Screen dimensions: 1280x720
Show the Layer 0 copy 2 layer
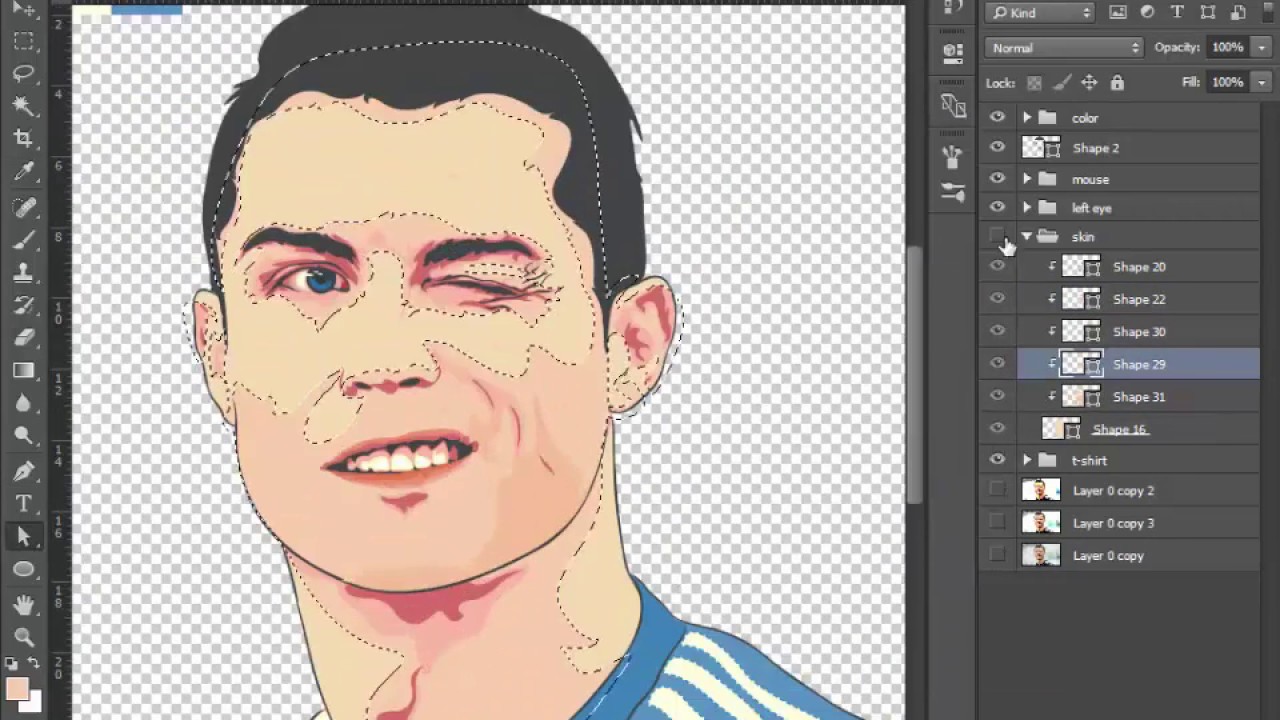[x=996, y=490]
